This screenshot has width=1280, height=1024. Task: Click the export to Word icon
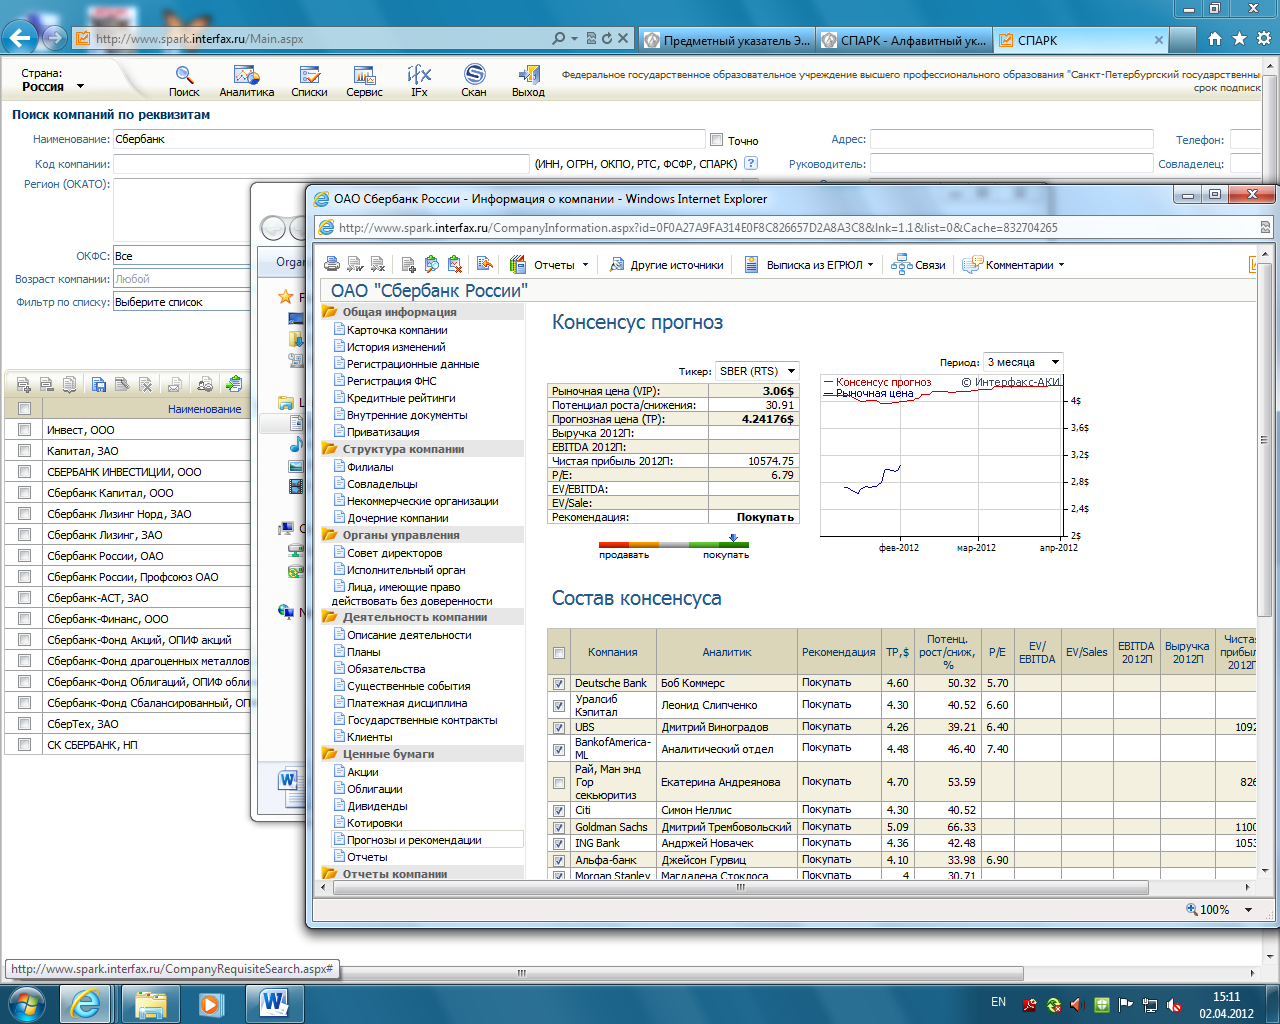[355, 264]
